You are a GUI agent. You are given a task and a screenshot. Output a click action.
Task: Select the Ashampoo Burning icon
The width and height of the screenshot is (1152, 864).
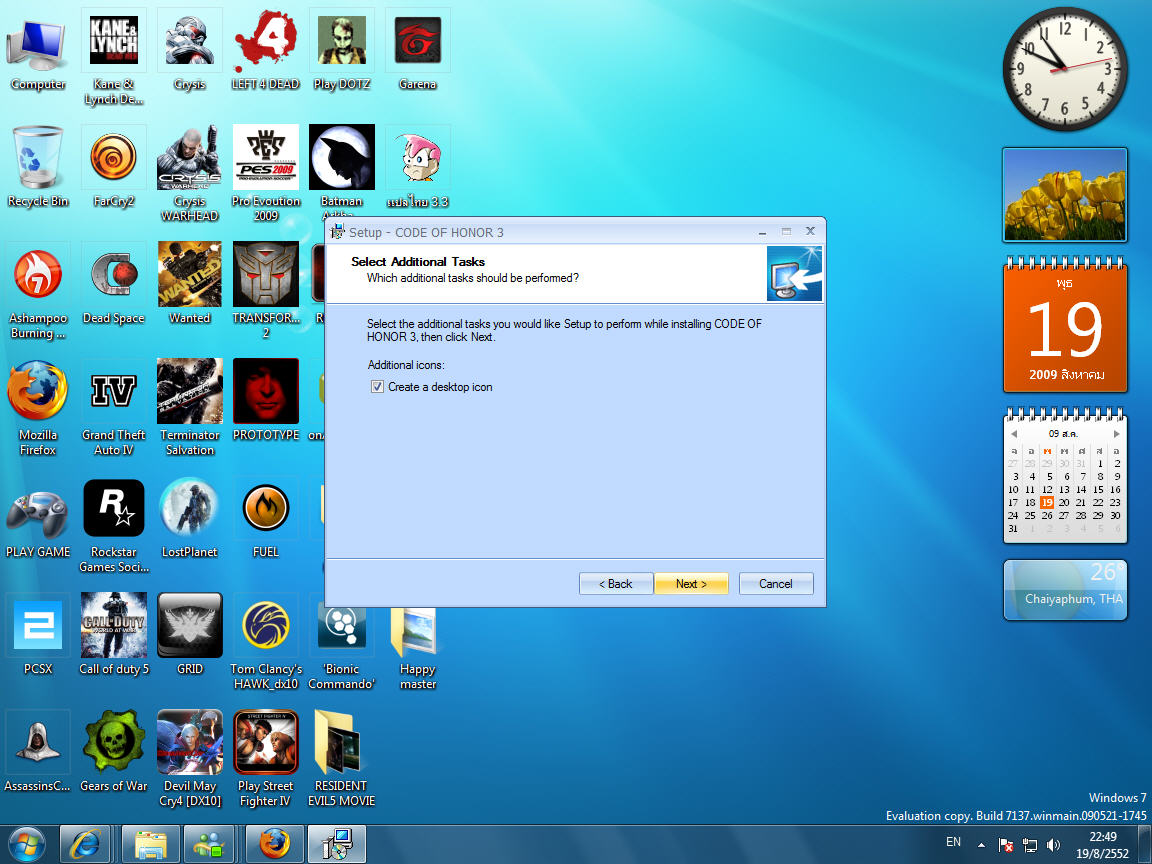(x=38, y=292)
